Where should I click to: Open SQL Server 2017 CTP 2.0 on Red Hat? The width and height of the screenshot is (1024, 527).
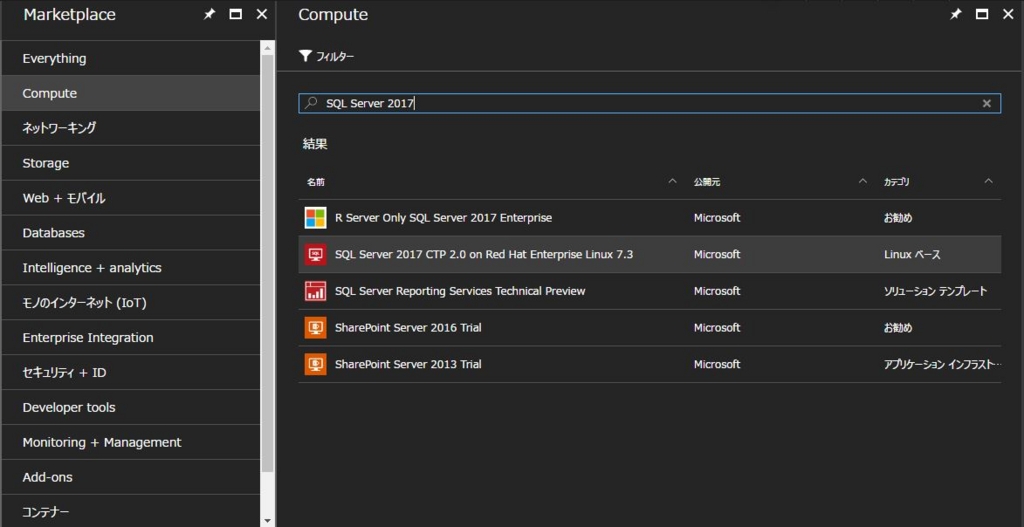484,254
